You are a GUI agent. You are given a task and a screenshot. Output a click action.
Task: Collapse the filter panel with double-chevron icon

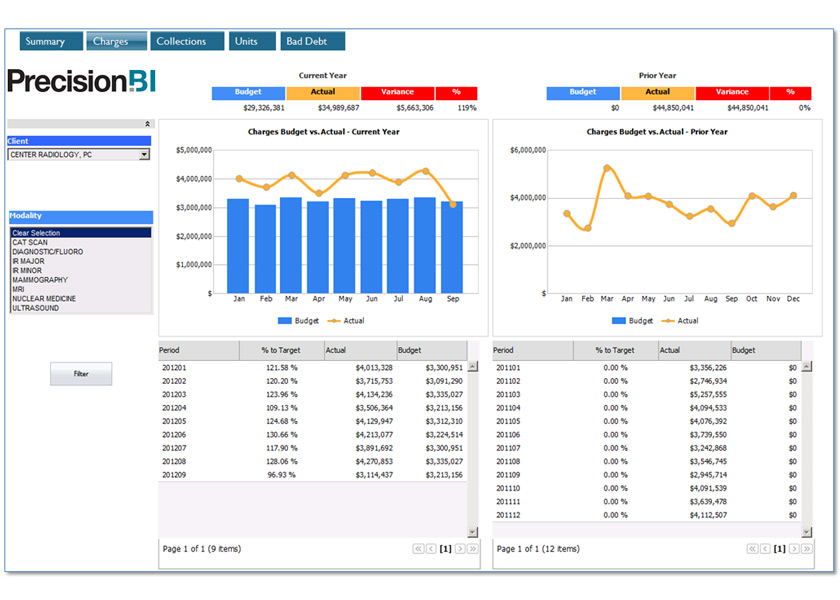(147, 124)
